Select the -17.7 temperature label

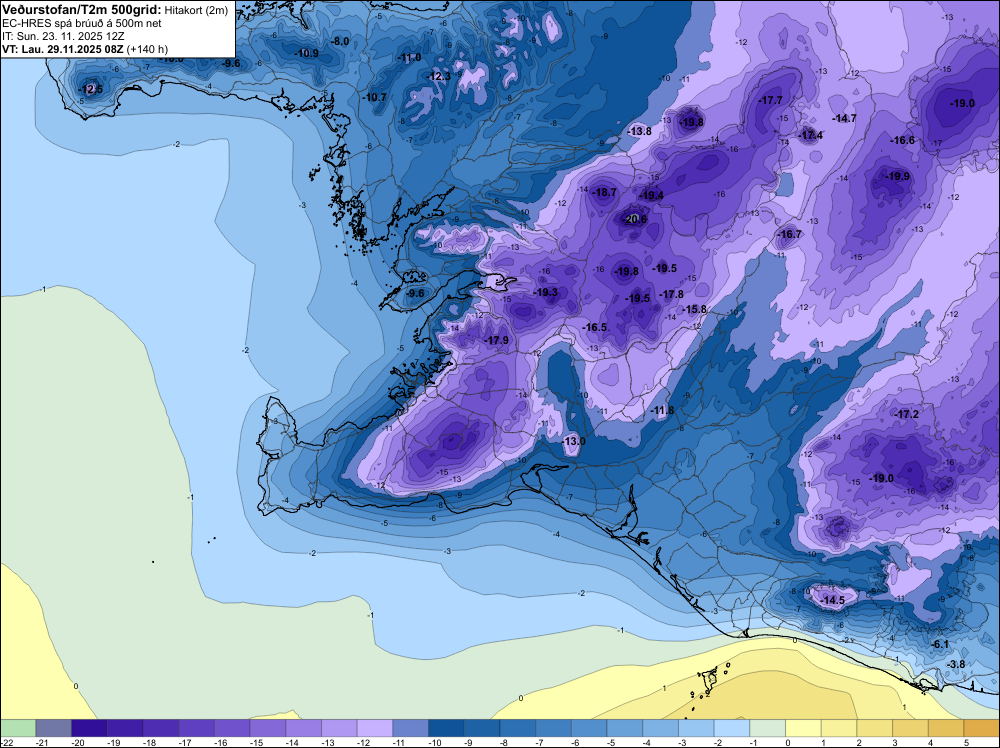pyautogui.click(x=770, y=100)
